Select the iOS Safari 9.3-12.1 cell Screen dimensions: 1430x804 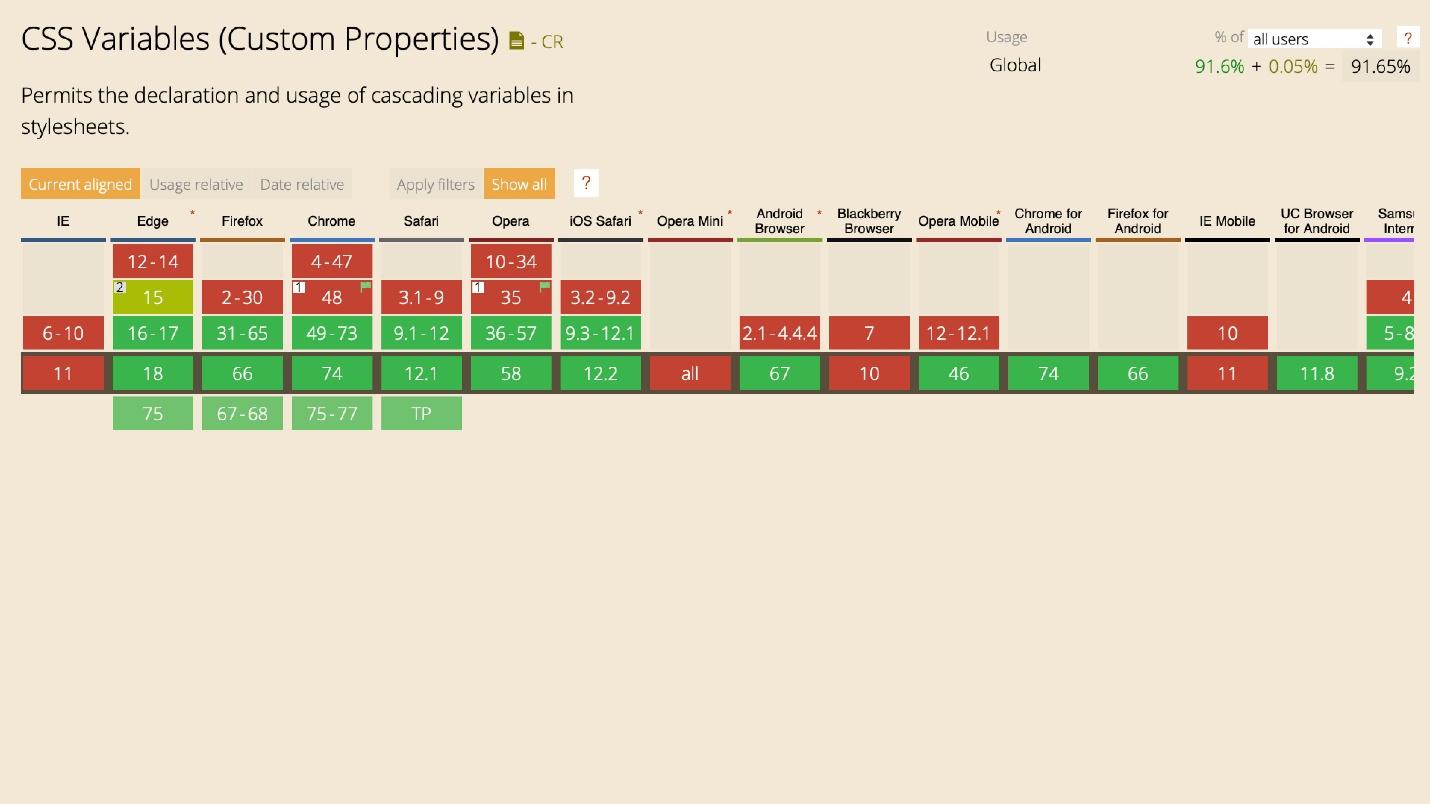[x=600, y=333]
